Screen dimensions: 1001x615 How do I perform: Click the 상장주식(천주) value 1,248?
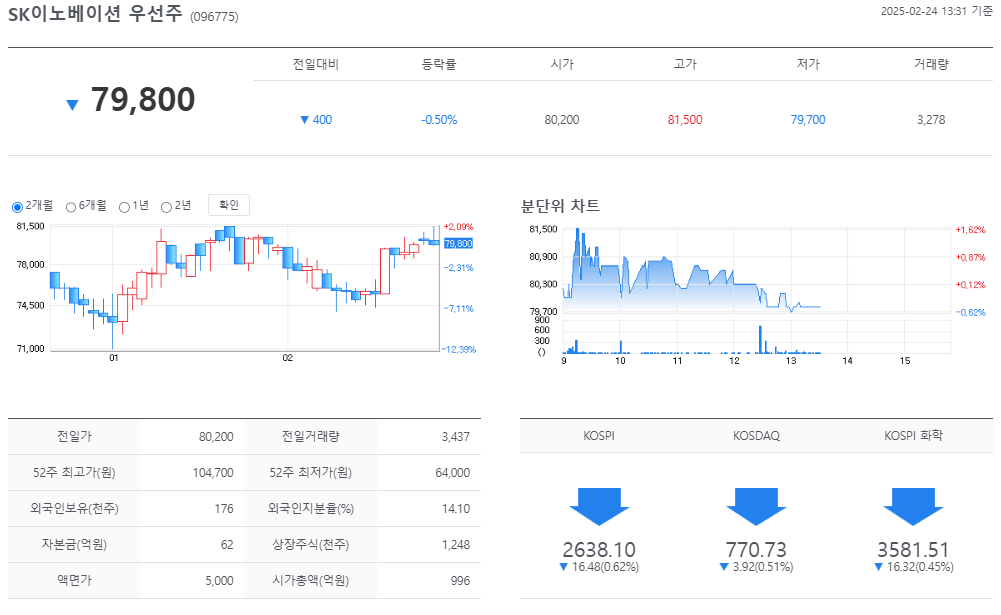(x=456, y=545)
